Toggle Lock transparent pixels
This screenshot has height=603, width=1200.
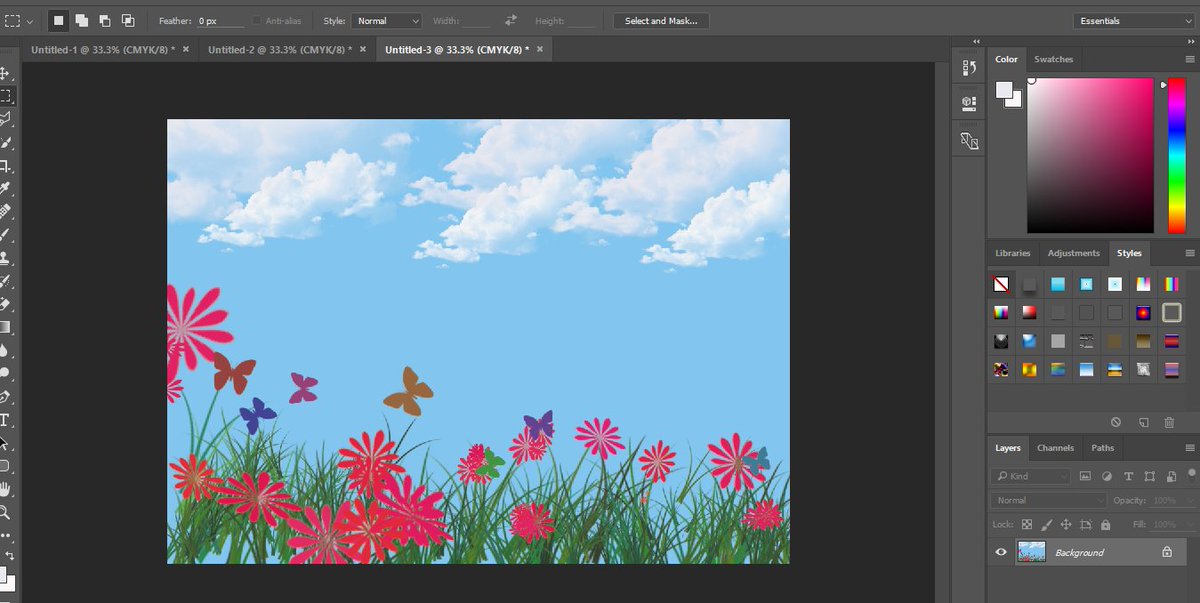[1027, 524]
